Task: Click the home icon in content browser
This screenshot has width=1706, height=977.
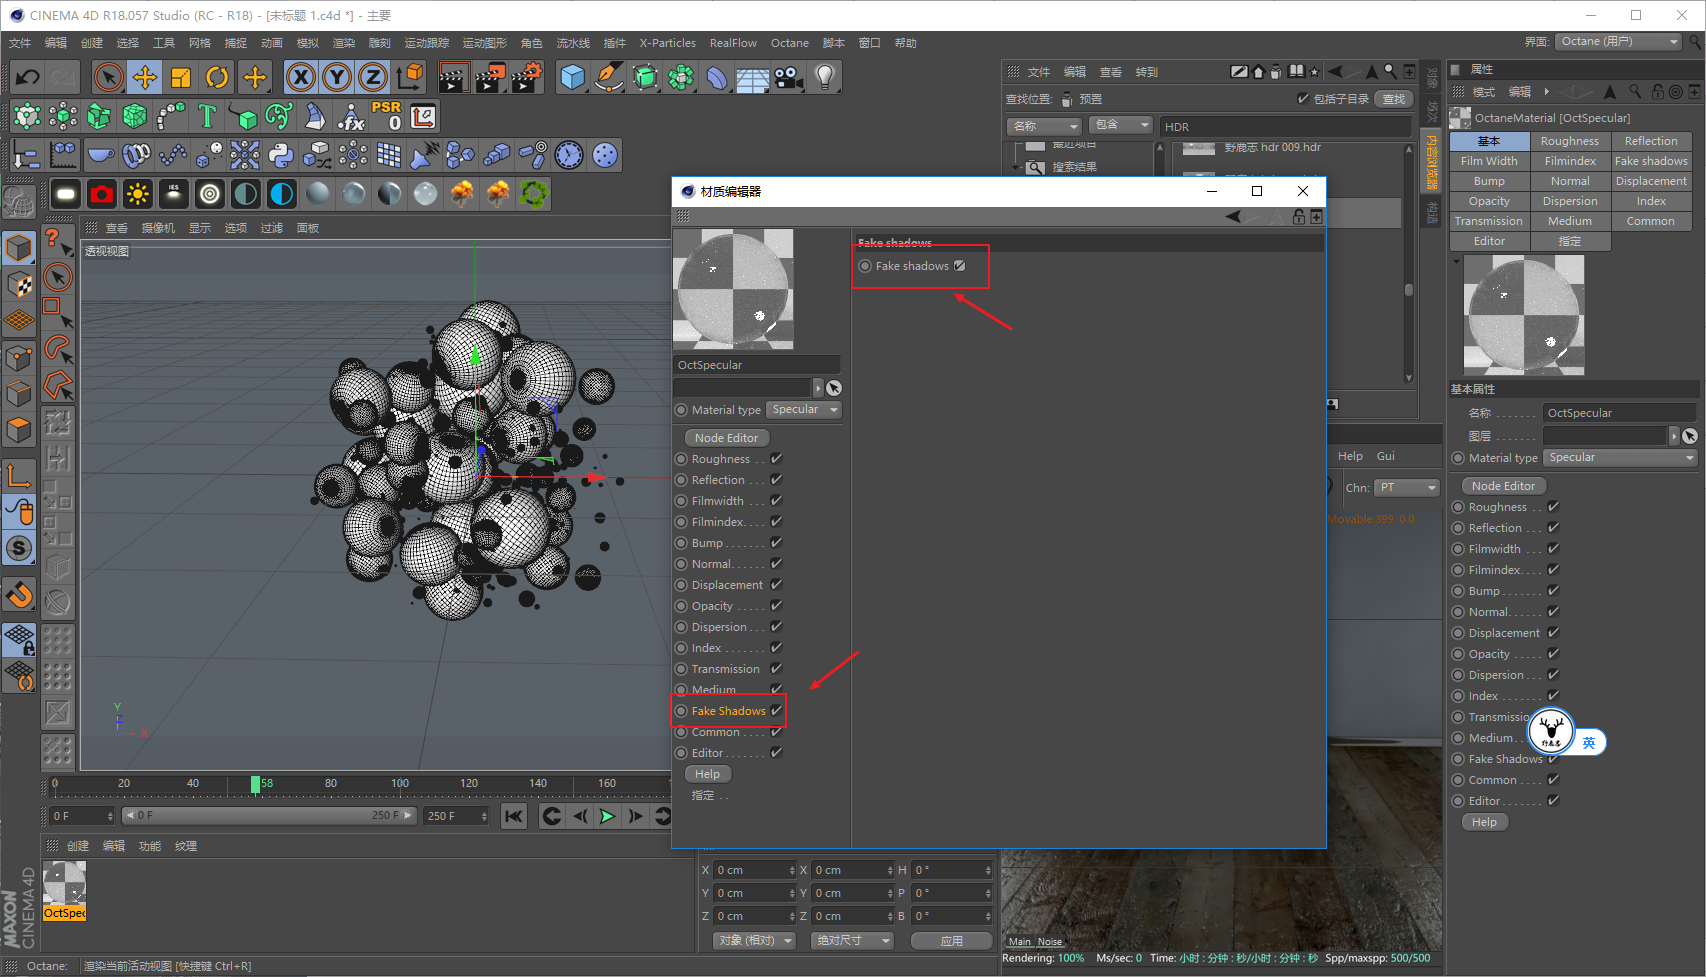Action: [1259, 72]
